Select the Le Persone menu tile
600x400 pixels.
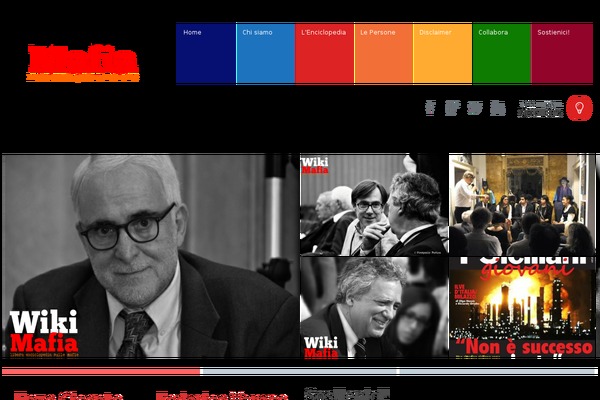pyautogui.click(x=384, y=53)
